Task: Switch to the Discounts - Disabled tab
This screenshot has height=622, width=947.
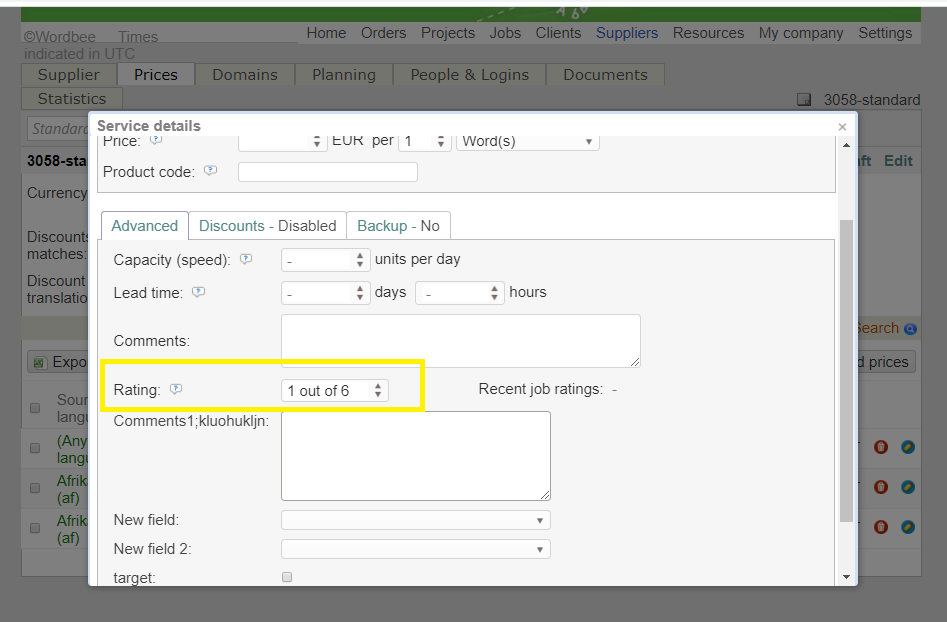Action: [x=267, y=226]
